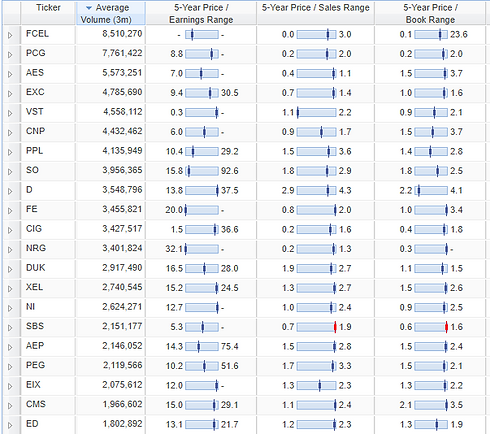This screenshot has width=490, height=434.
Task: Click volume value 8,510,270
Action: 122,34
